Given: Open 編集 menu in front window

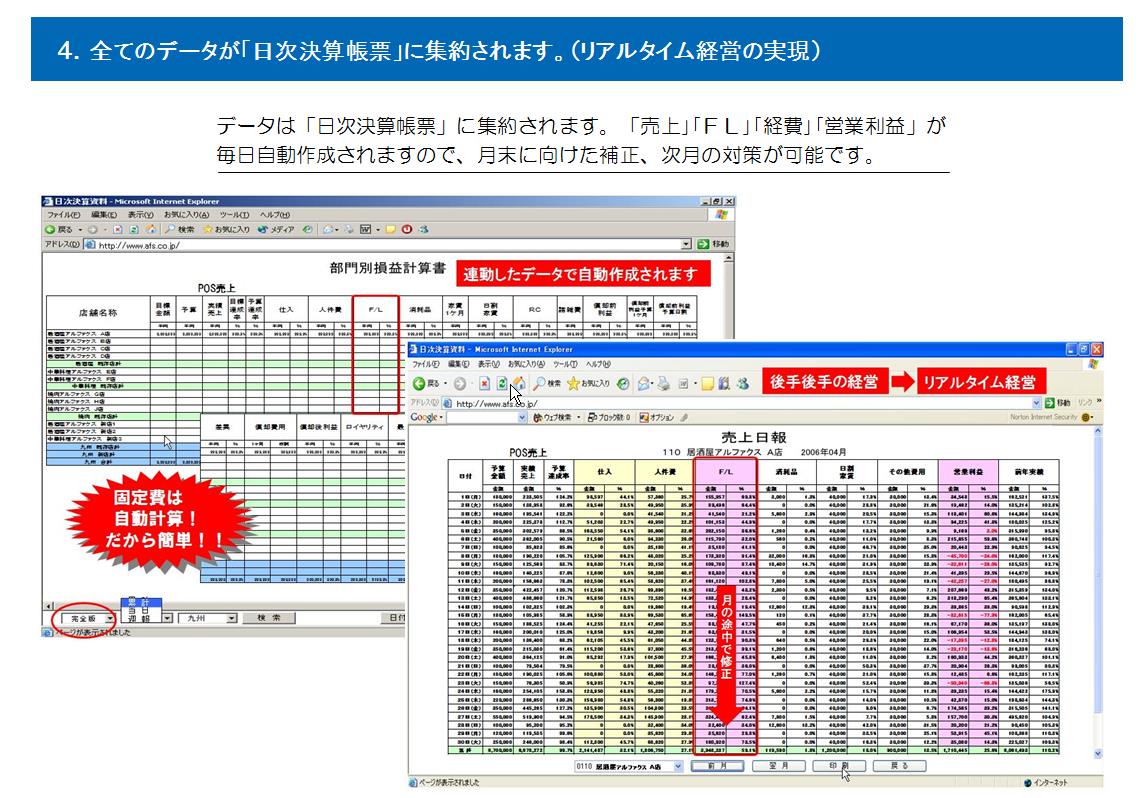Looking at the screenshot, I should (x=459, y=364).
